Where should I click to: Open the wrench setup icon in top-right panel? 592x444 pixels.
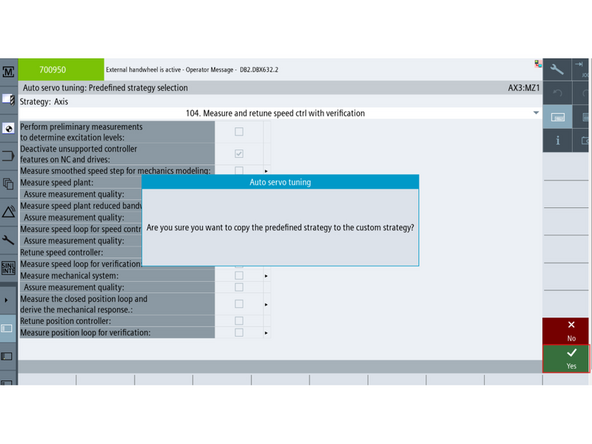[x=557, y=69]
